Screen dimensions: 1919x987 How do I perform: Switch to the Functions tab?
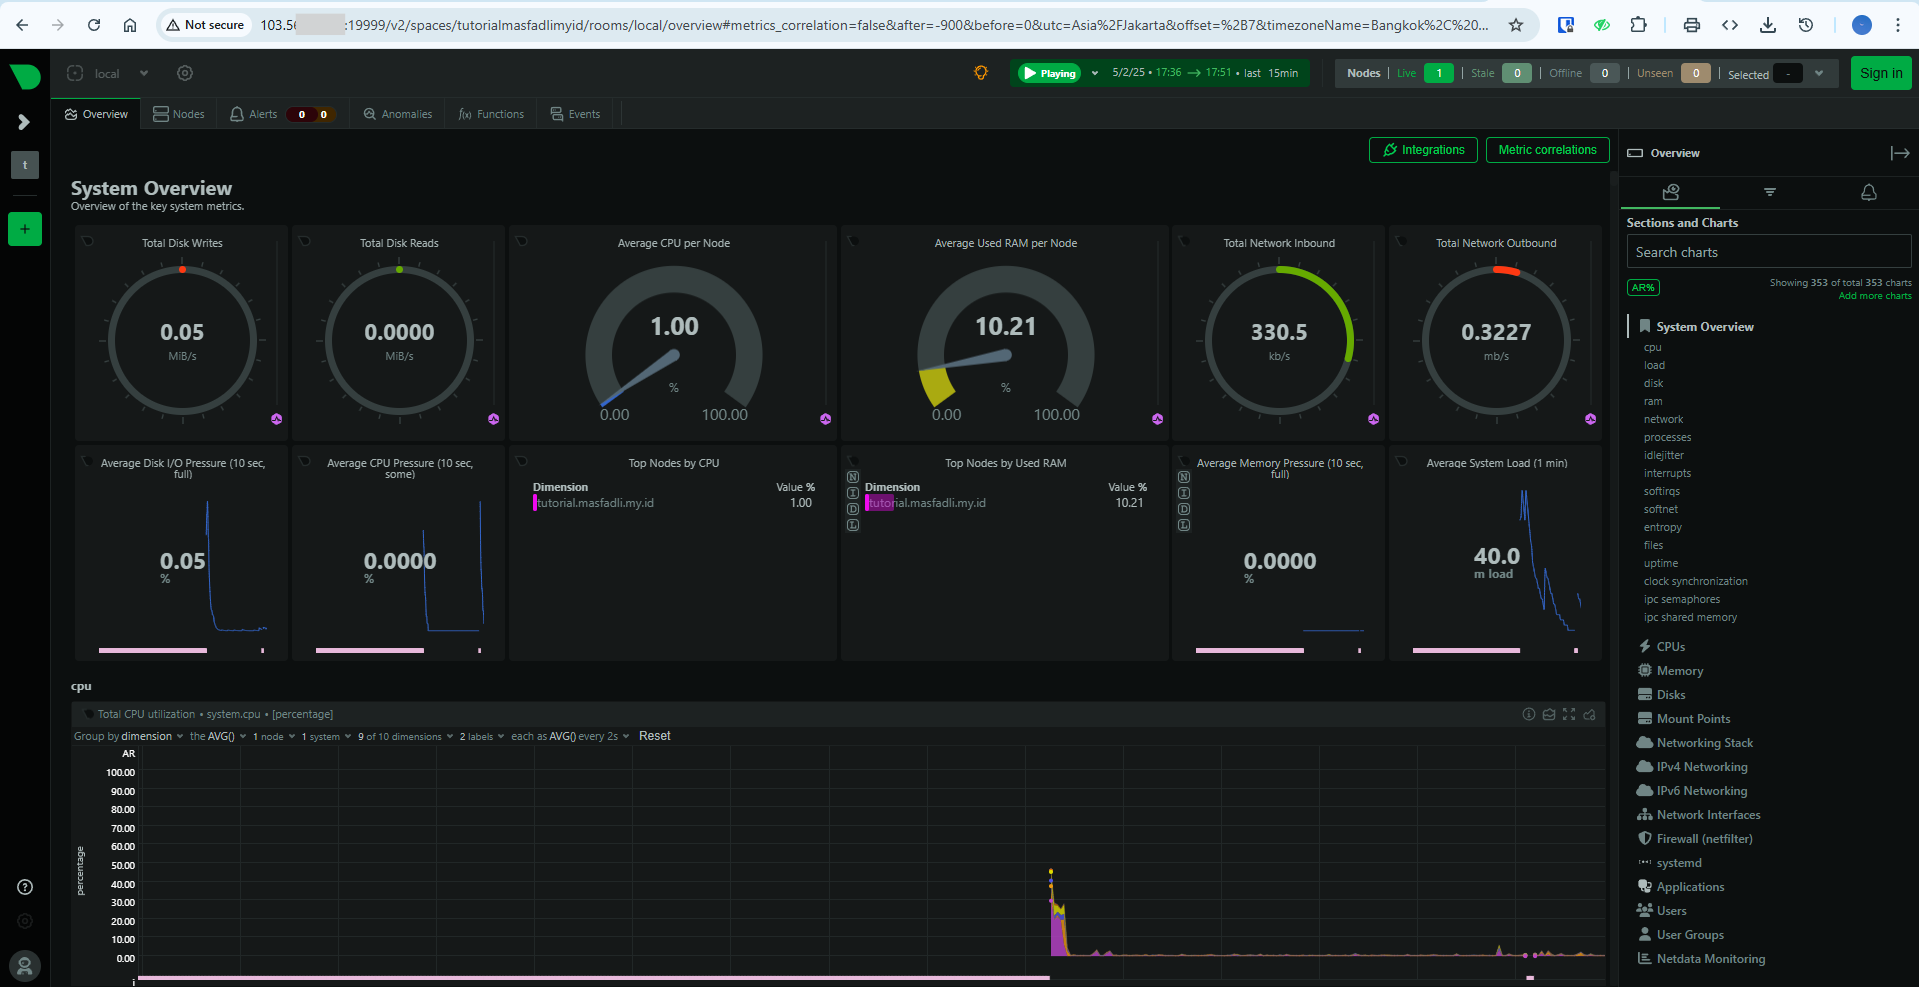click(x=491, y=114)
